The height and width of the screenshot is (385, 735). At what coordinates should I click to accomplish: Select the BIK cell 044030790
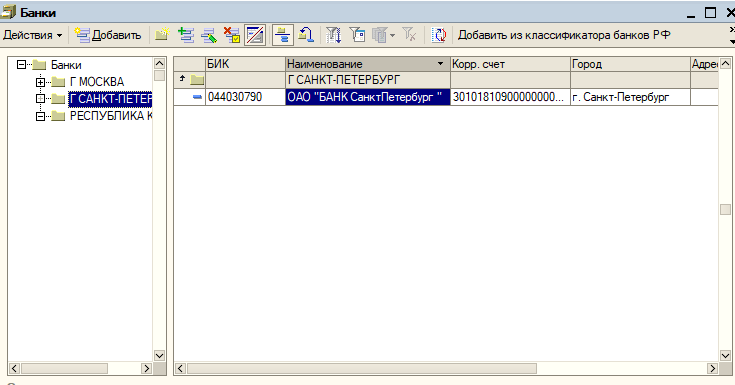pos(245,97)
